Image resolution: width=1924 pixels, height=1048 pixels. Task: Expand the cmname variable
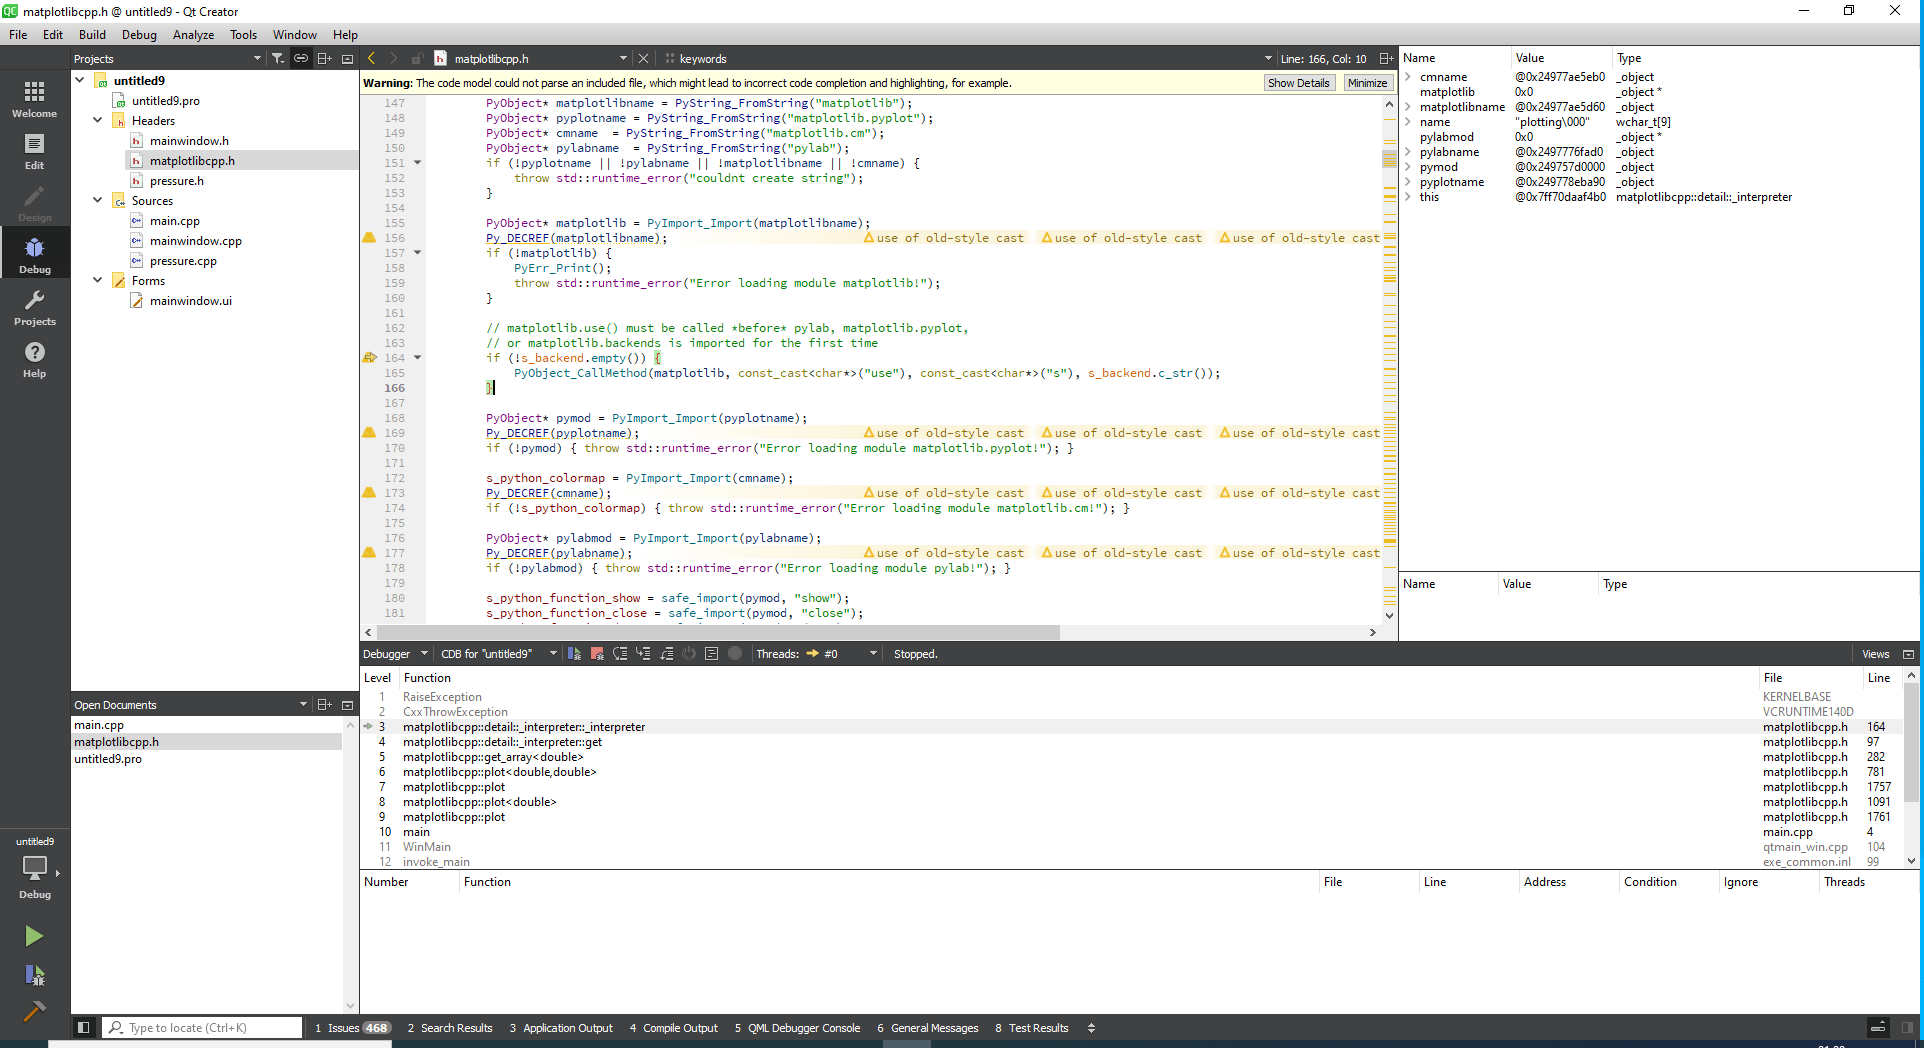pyautogui.click(x=1408, y=77)
